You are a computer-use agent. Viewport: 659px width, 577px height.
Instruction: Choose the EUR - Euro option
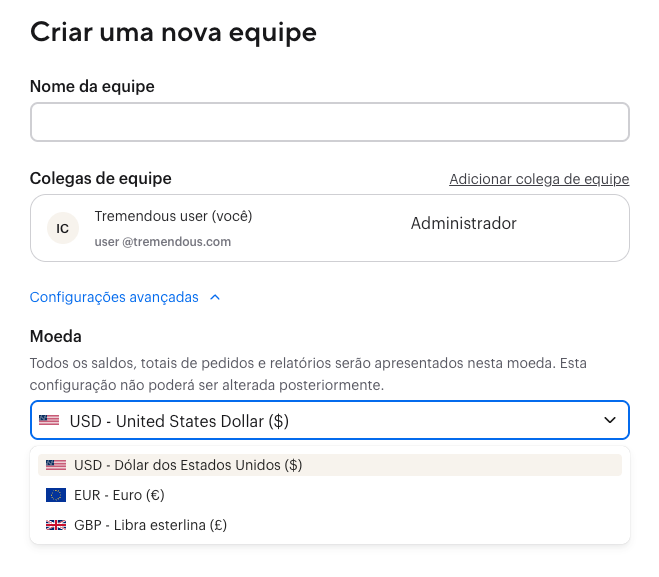119,495
